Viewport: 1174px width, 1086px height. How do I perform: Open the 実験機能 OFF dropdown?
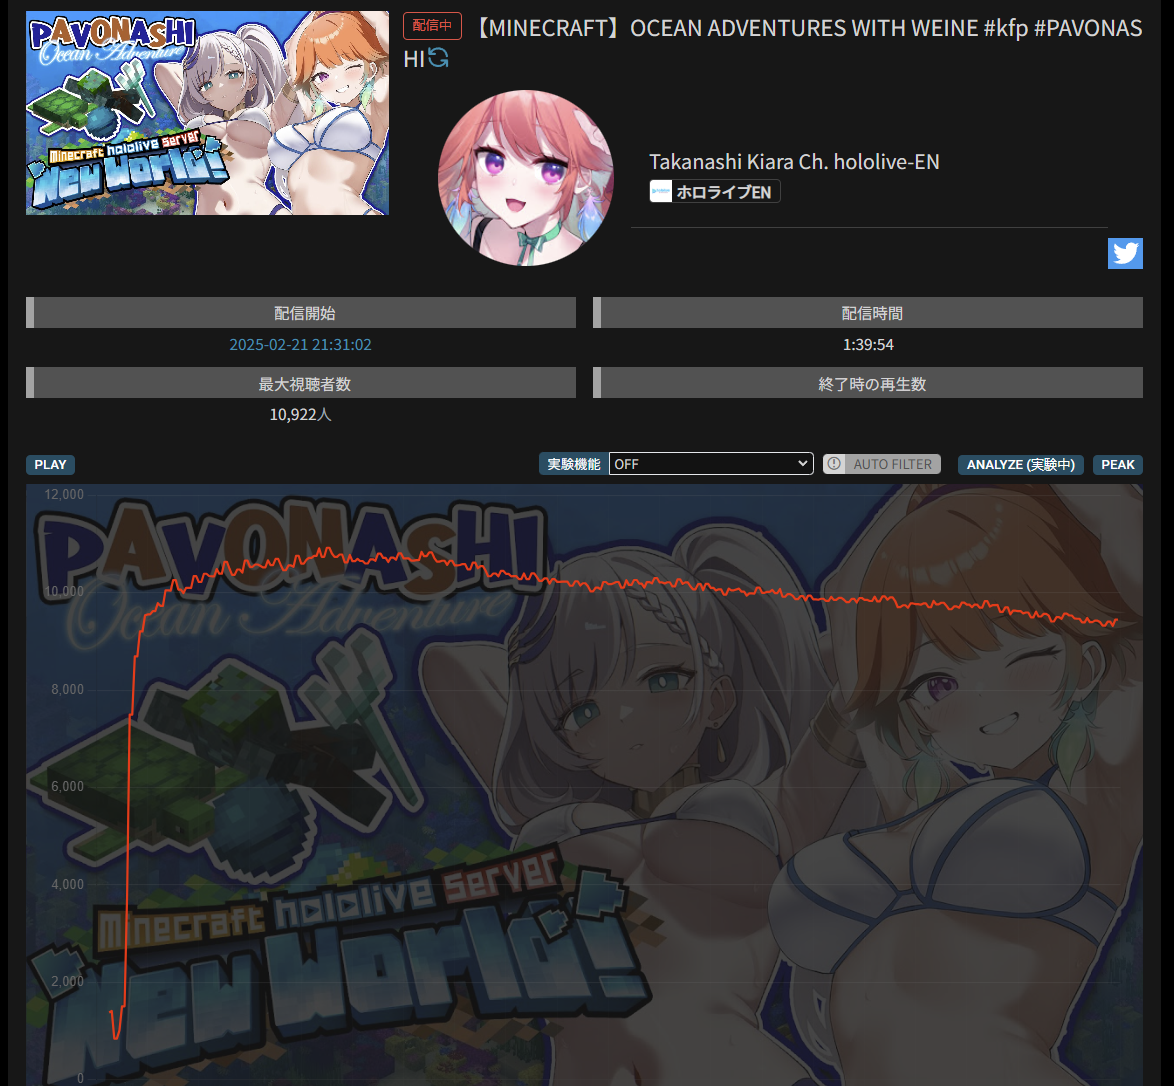711,464
